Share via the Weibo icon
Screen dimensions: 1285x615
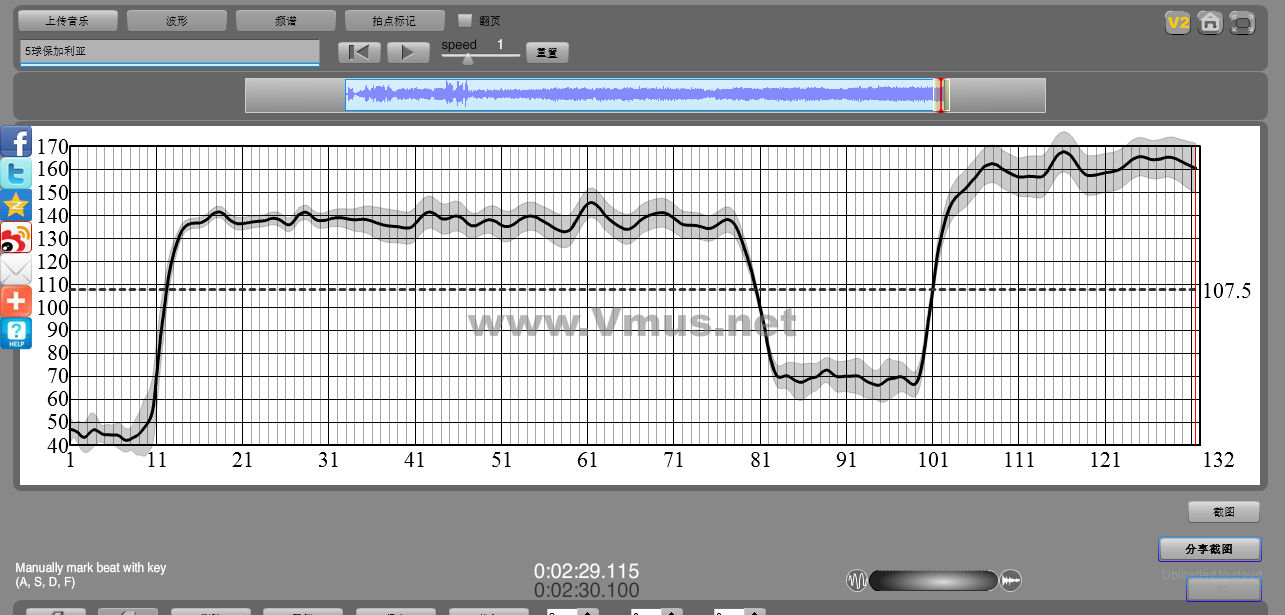tap(16, 238)
